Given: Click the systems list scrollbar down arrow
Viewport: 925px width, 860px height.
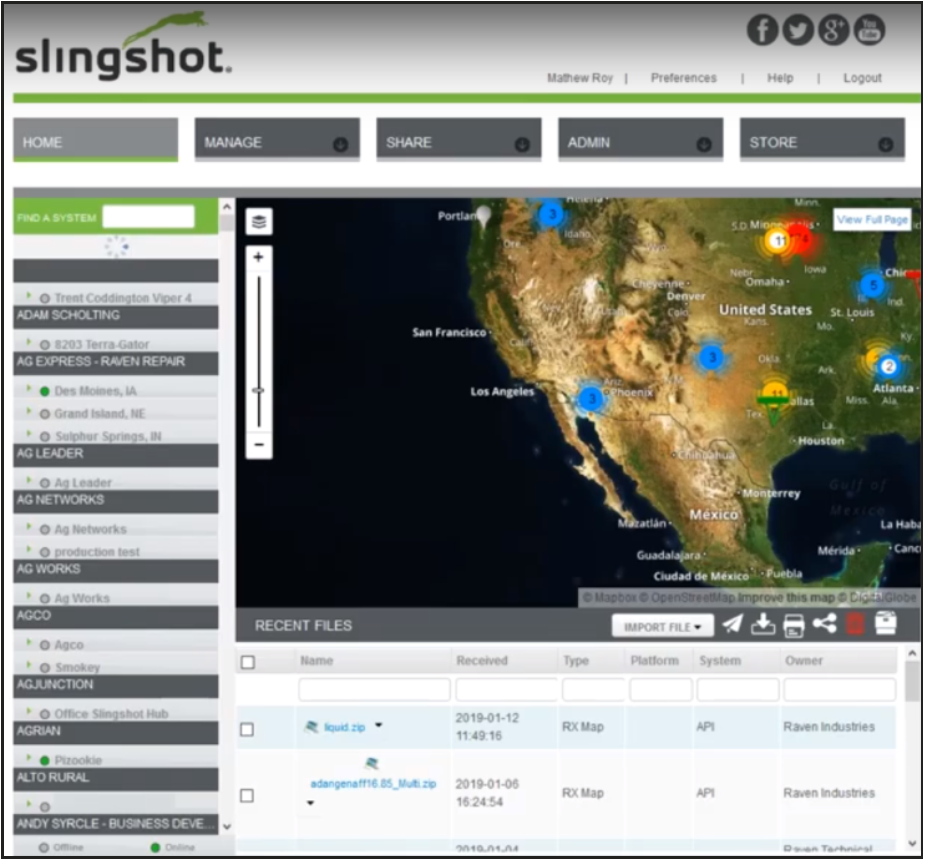Looking at the screenshot, I should (x=227, y=826).
